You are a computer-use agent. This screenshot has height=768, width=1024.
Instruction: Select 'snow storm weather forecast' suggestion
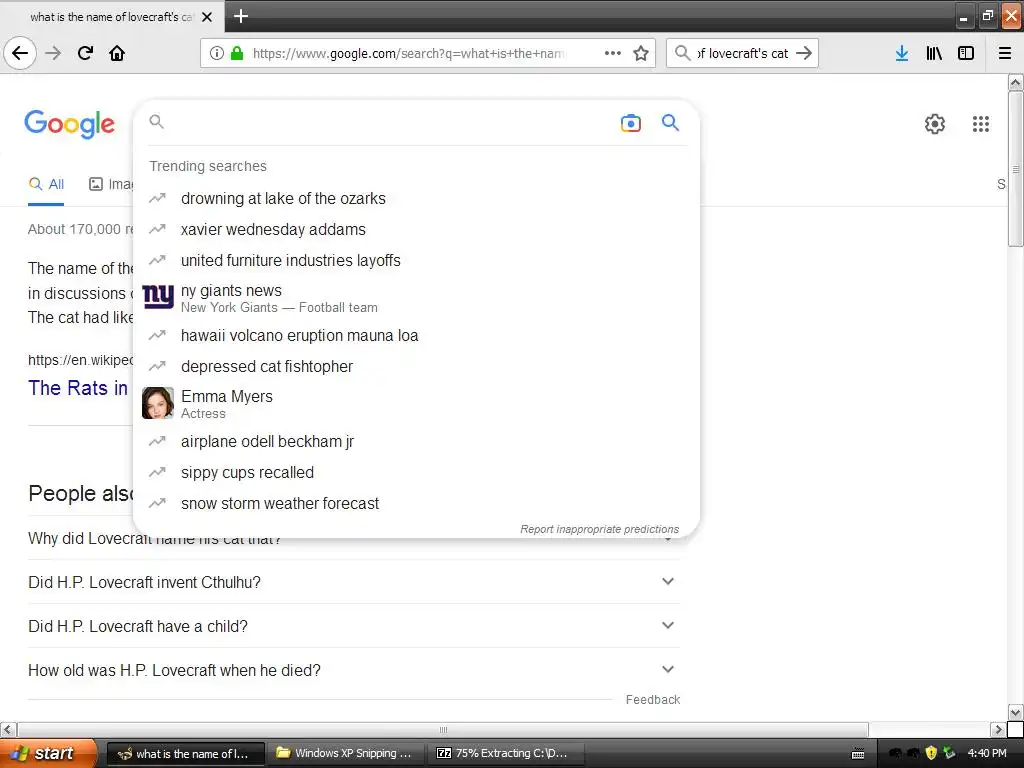coord(416,504)
